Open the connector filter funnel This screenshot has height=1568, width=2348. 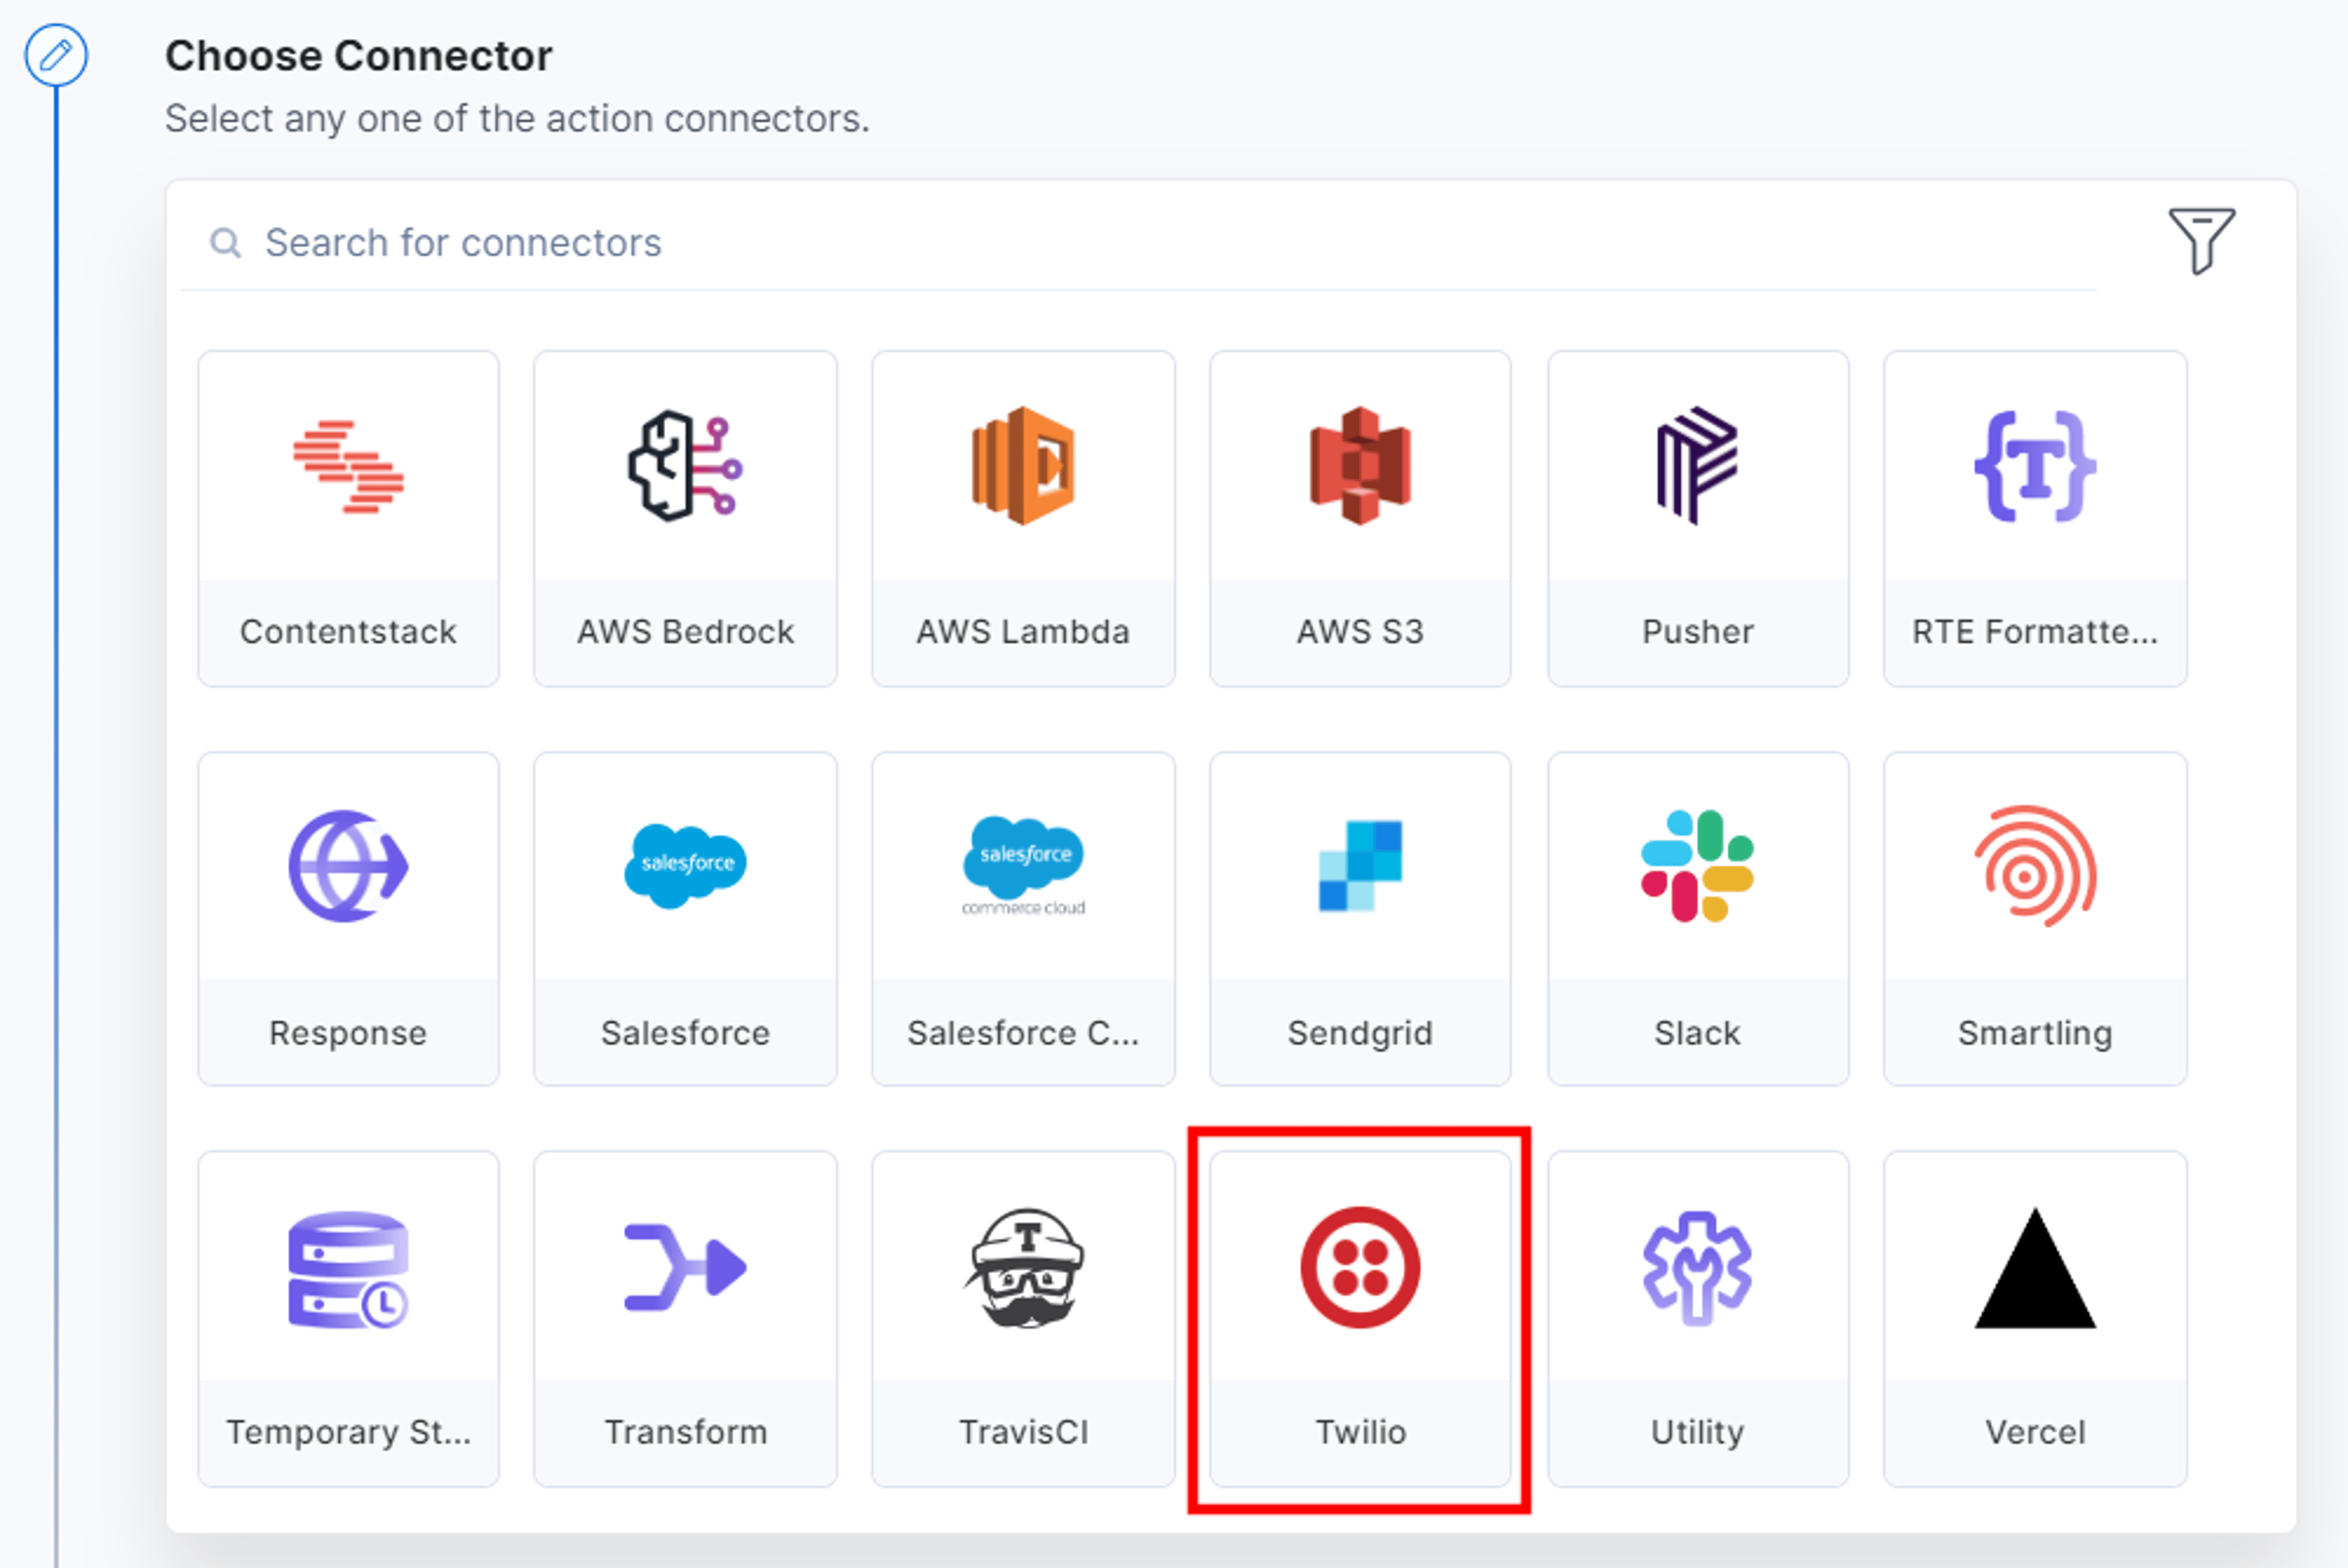(x=2201, y=240)
